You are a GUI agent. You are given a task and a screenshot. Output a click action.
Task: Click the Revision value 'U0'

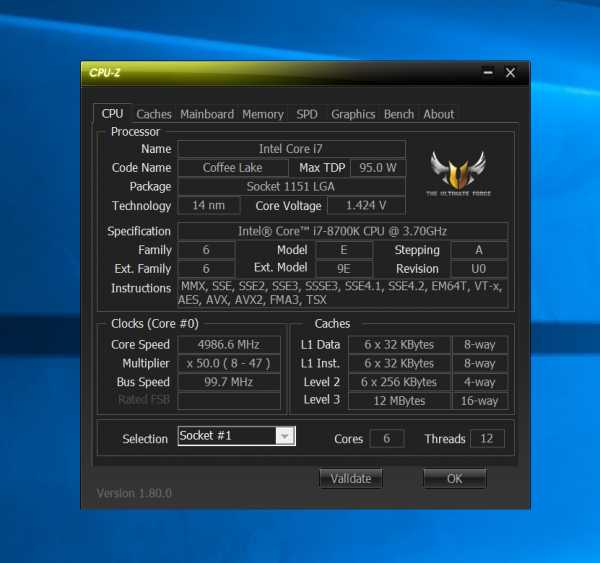(x=479, y=269)
